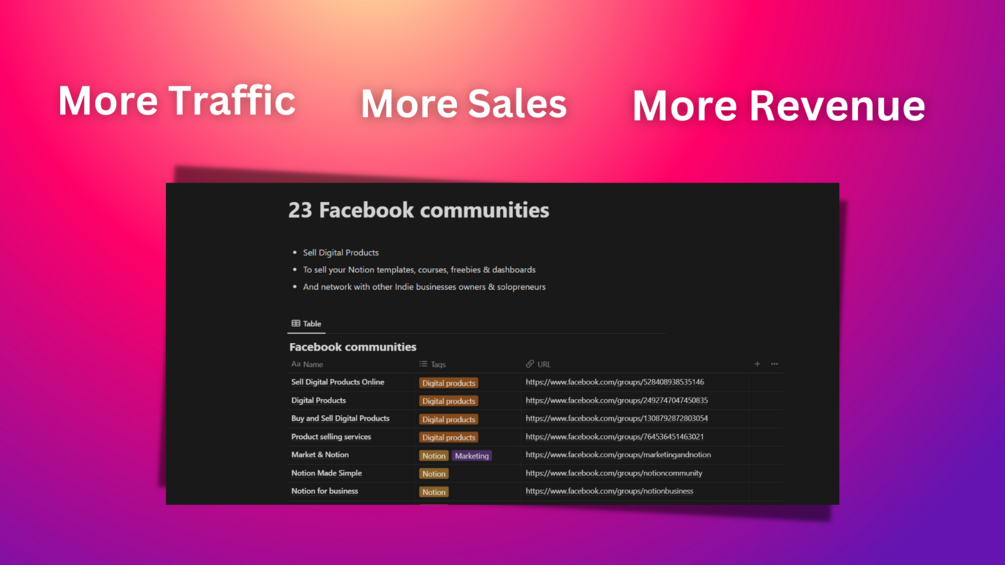Open the Table view tab
This screenshot has width=1005, height=565.
[306, 323]
